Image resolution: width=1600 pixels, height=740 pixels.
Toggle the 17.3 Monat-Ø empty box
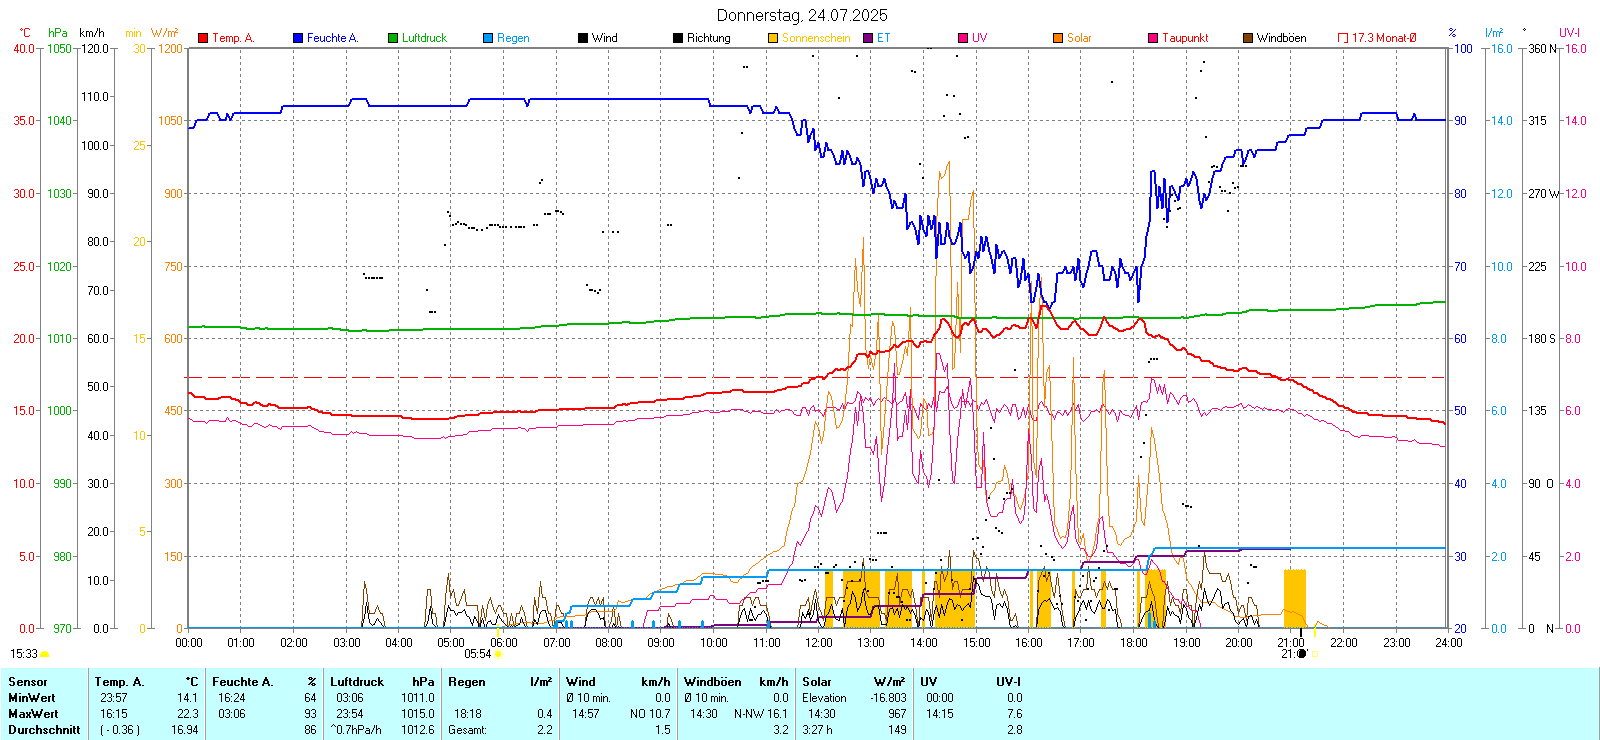(1343, 38)
